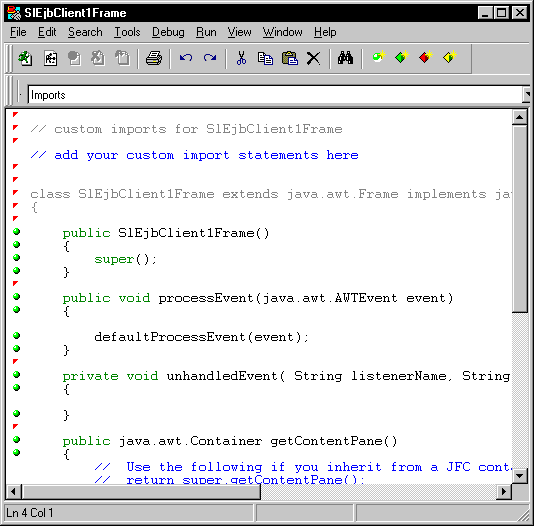The height and width of the screenshot is (526, 534).
Task: Click the green diamond toolbar icon
Action: (x=402, y=57)
